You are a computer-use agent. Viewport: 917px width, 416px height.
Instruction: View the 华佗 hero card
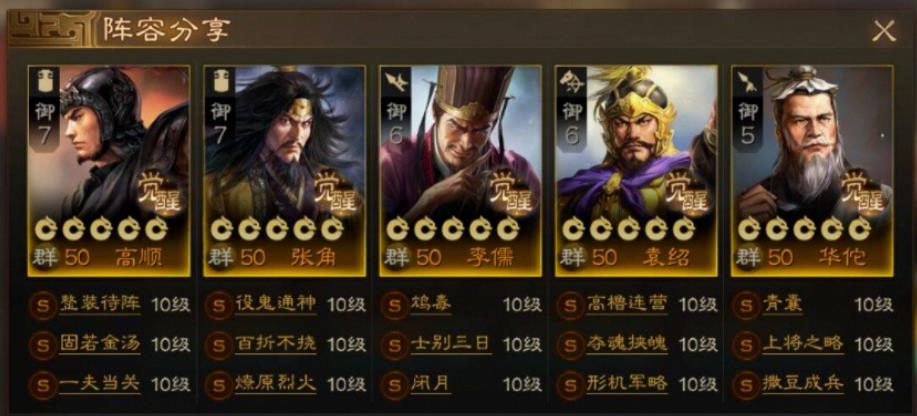click(x=812, y=170)
